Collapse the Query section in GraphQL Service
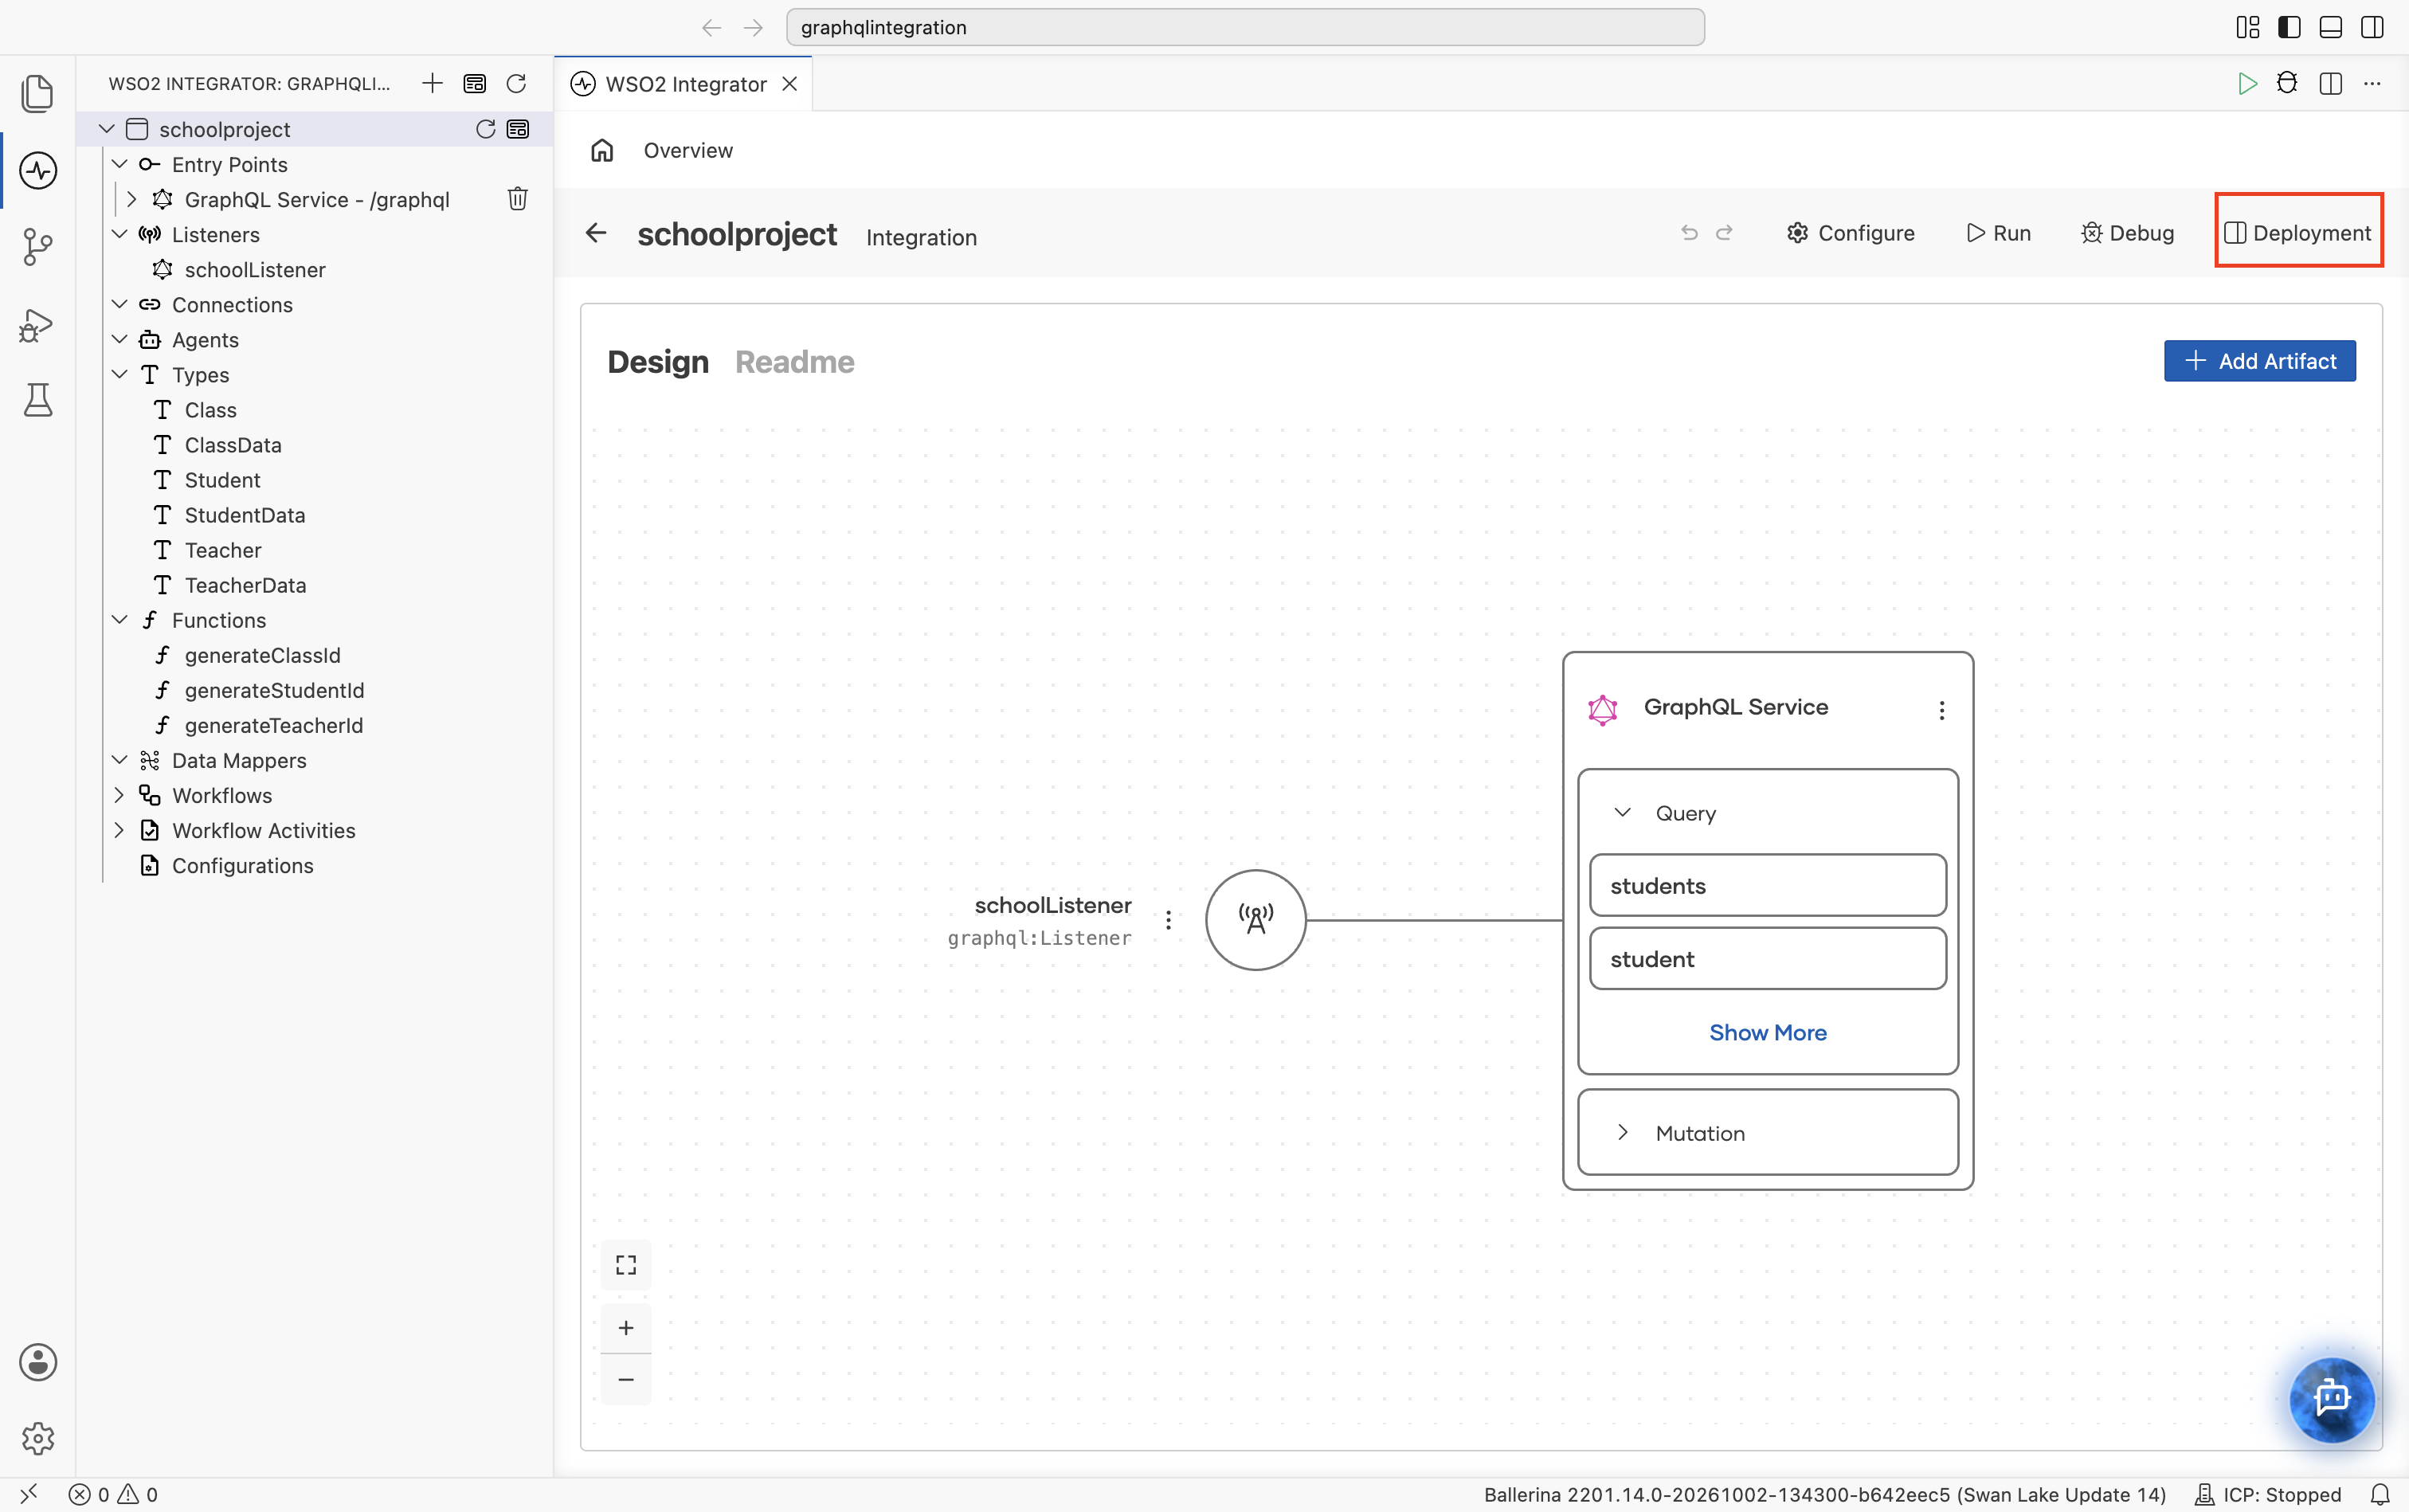Image resolution: width=2409 pixels, height=1512 pixels. pos(1622,813)
